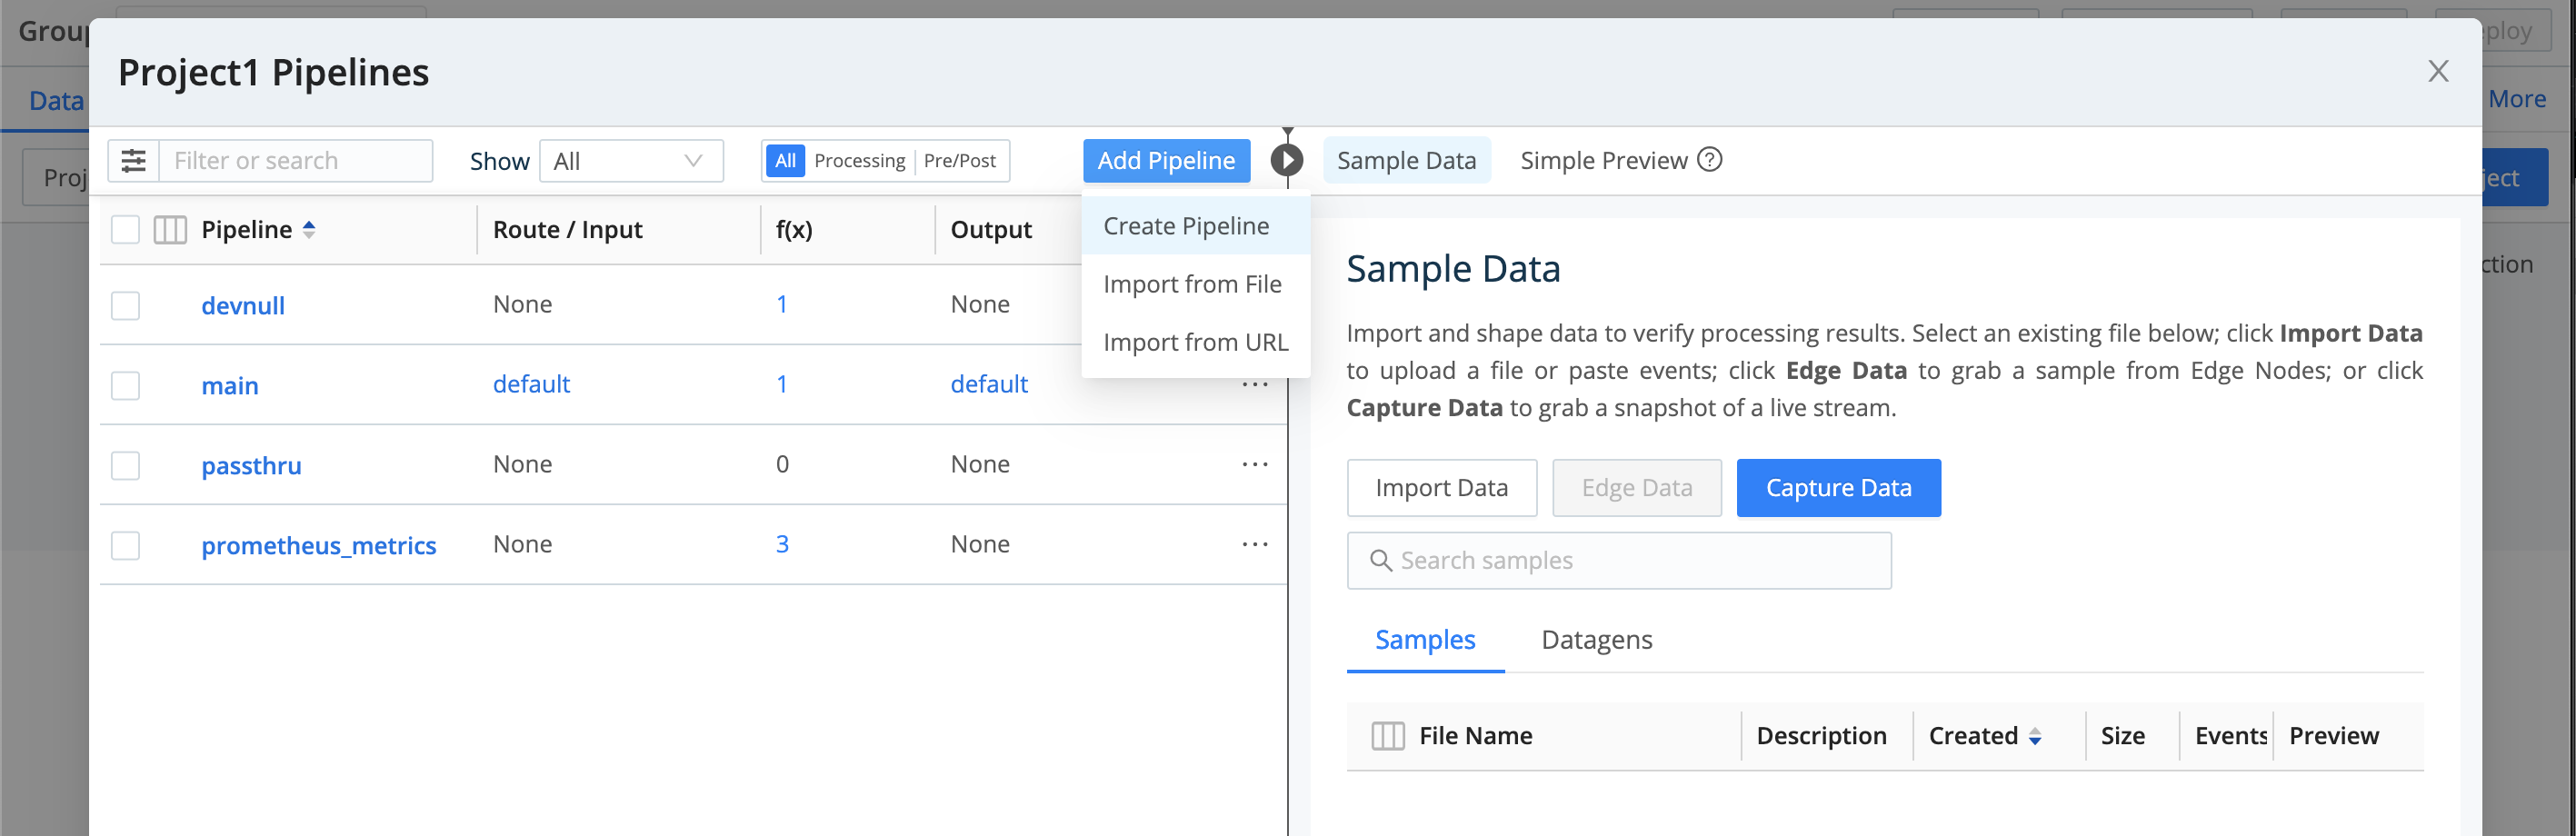
Task: Open the options ellipsis for passthru pipeline
Action: (x=1254, y=464)
